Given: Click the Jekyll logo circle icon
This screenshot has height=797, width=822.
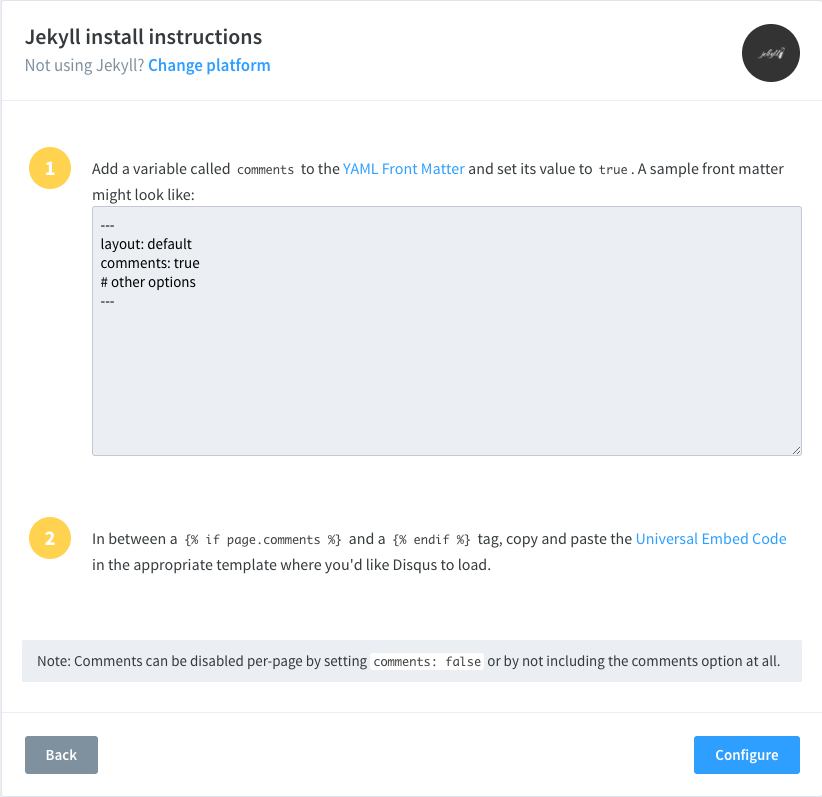Looking at the screenshot, I should pos(771,53).
